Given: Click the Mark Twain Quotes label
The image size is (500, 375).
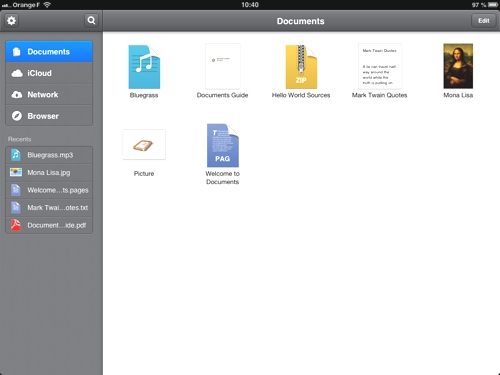Looking at the screenshot, I should [x=380, y=95].
